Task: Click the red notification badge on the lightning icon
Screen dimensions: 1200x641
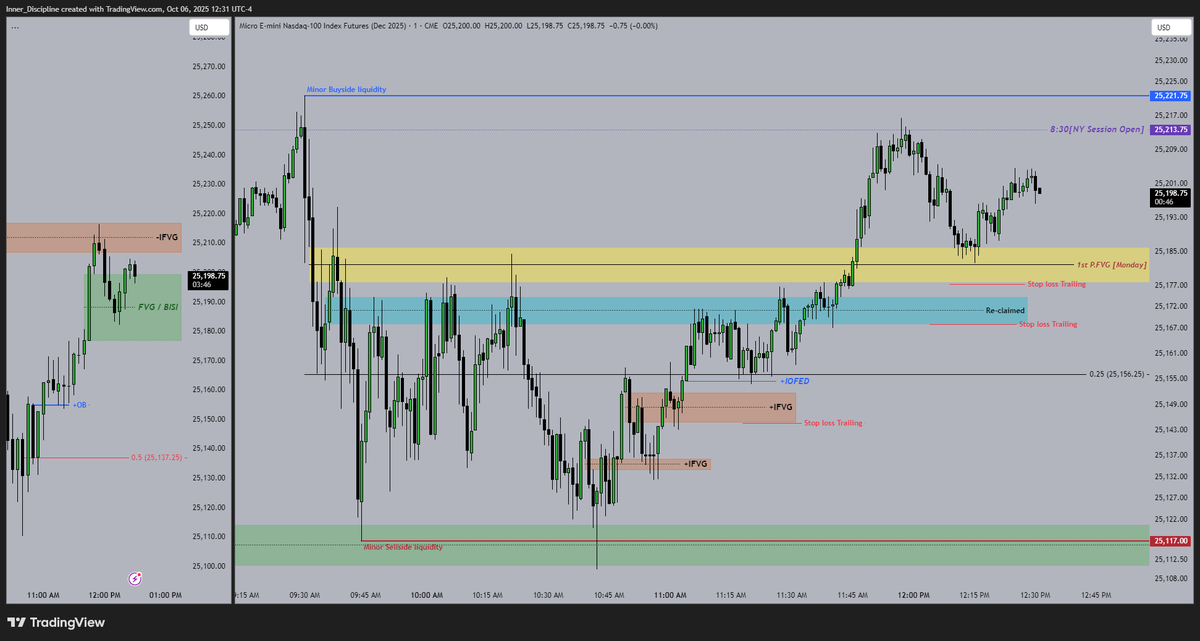Action: [x=140, y=572]
